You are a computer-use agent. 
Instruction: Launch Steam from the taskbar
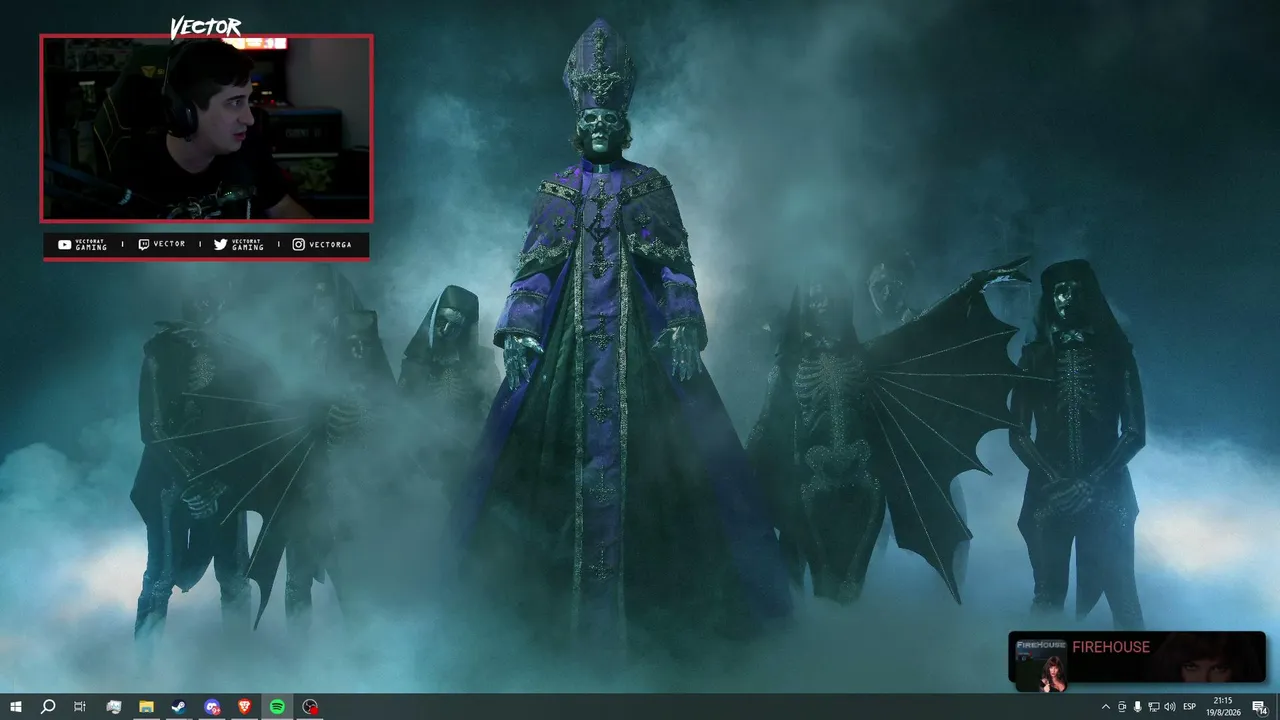click(x=179, y=707)
